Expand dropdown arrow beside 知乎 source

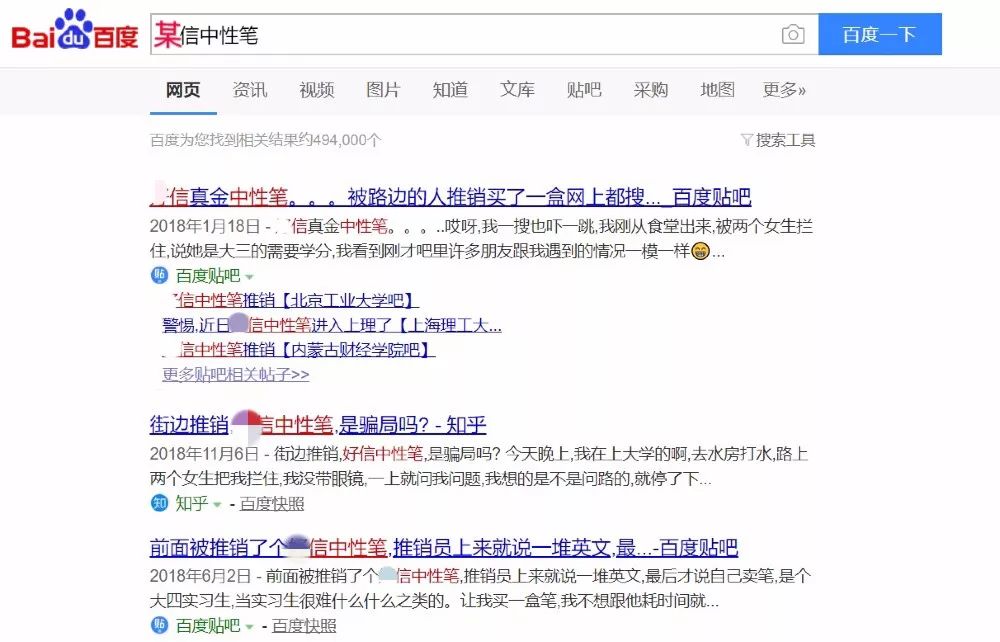pos(217,504)
